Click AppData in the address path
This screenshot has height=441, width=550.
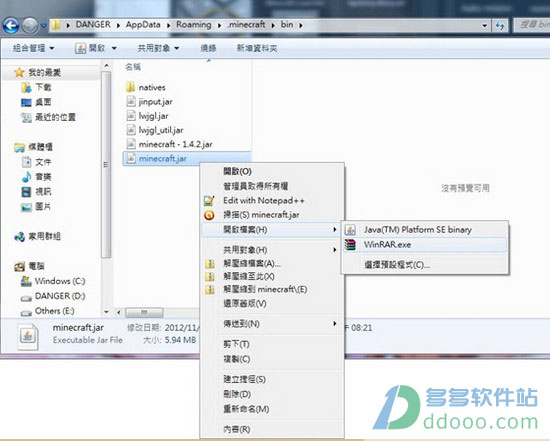click(143, 25)
